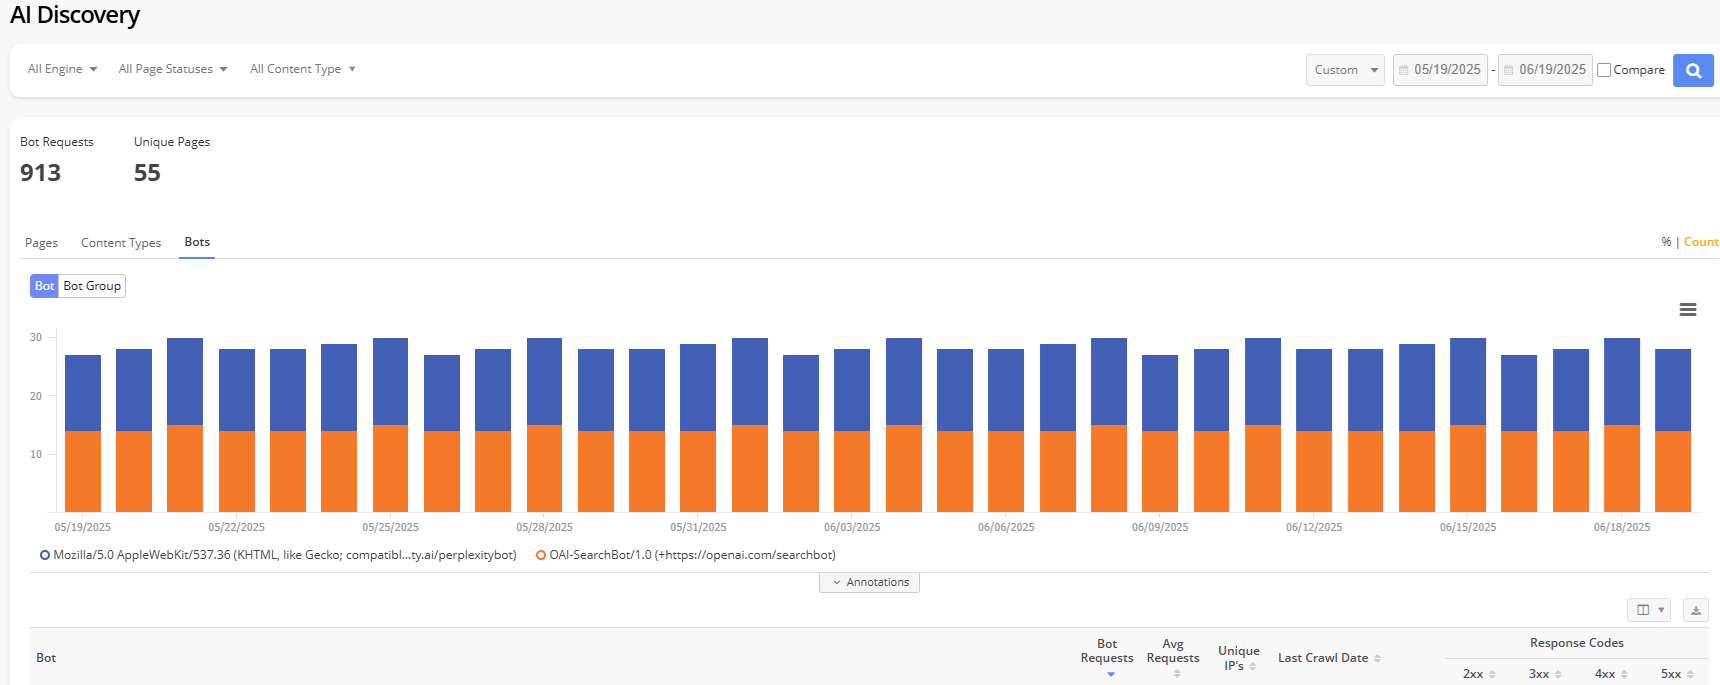Open the column visibility selector
Viewport: 1720px width, 685px height.
pos(1648,610)
